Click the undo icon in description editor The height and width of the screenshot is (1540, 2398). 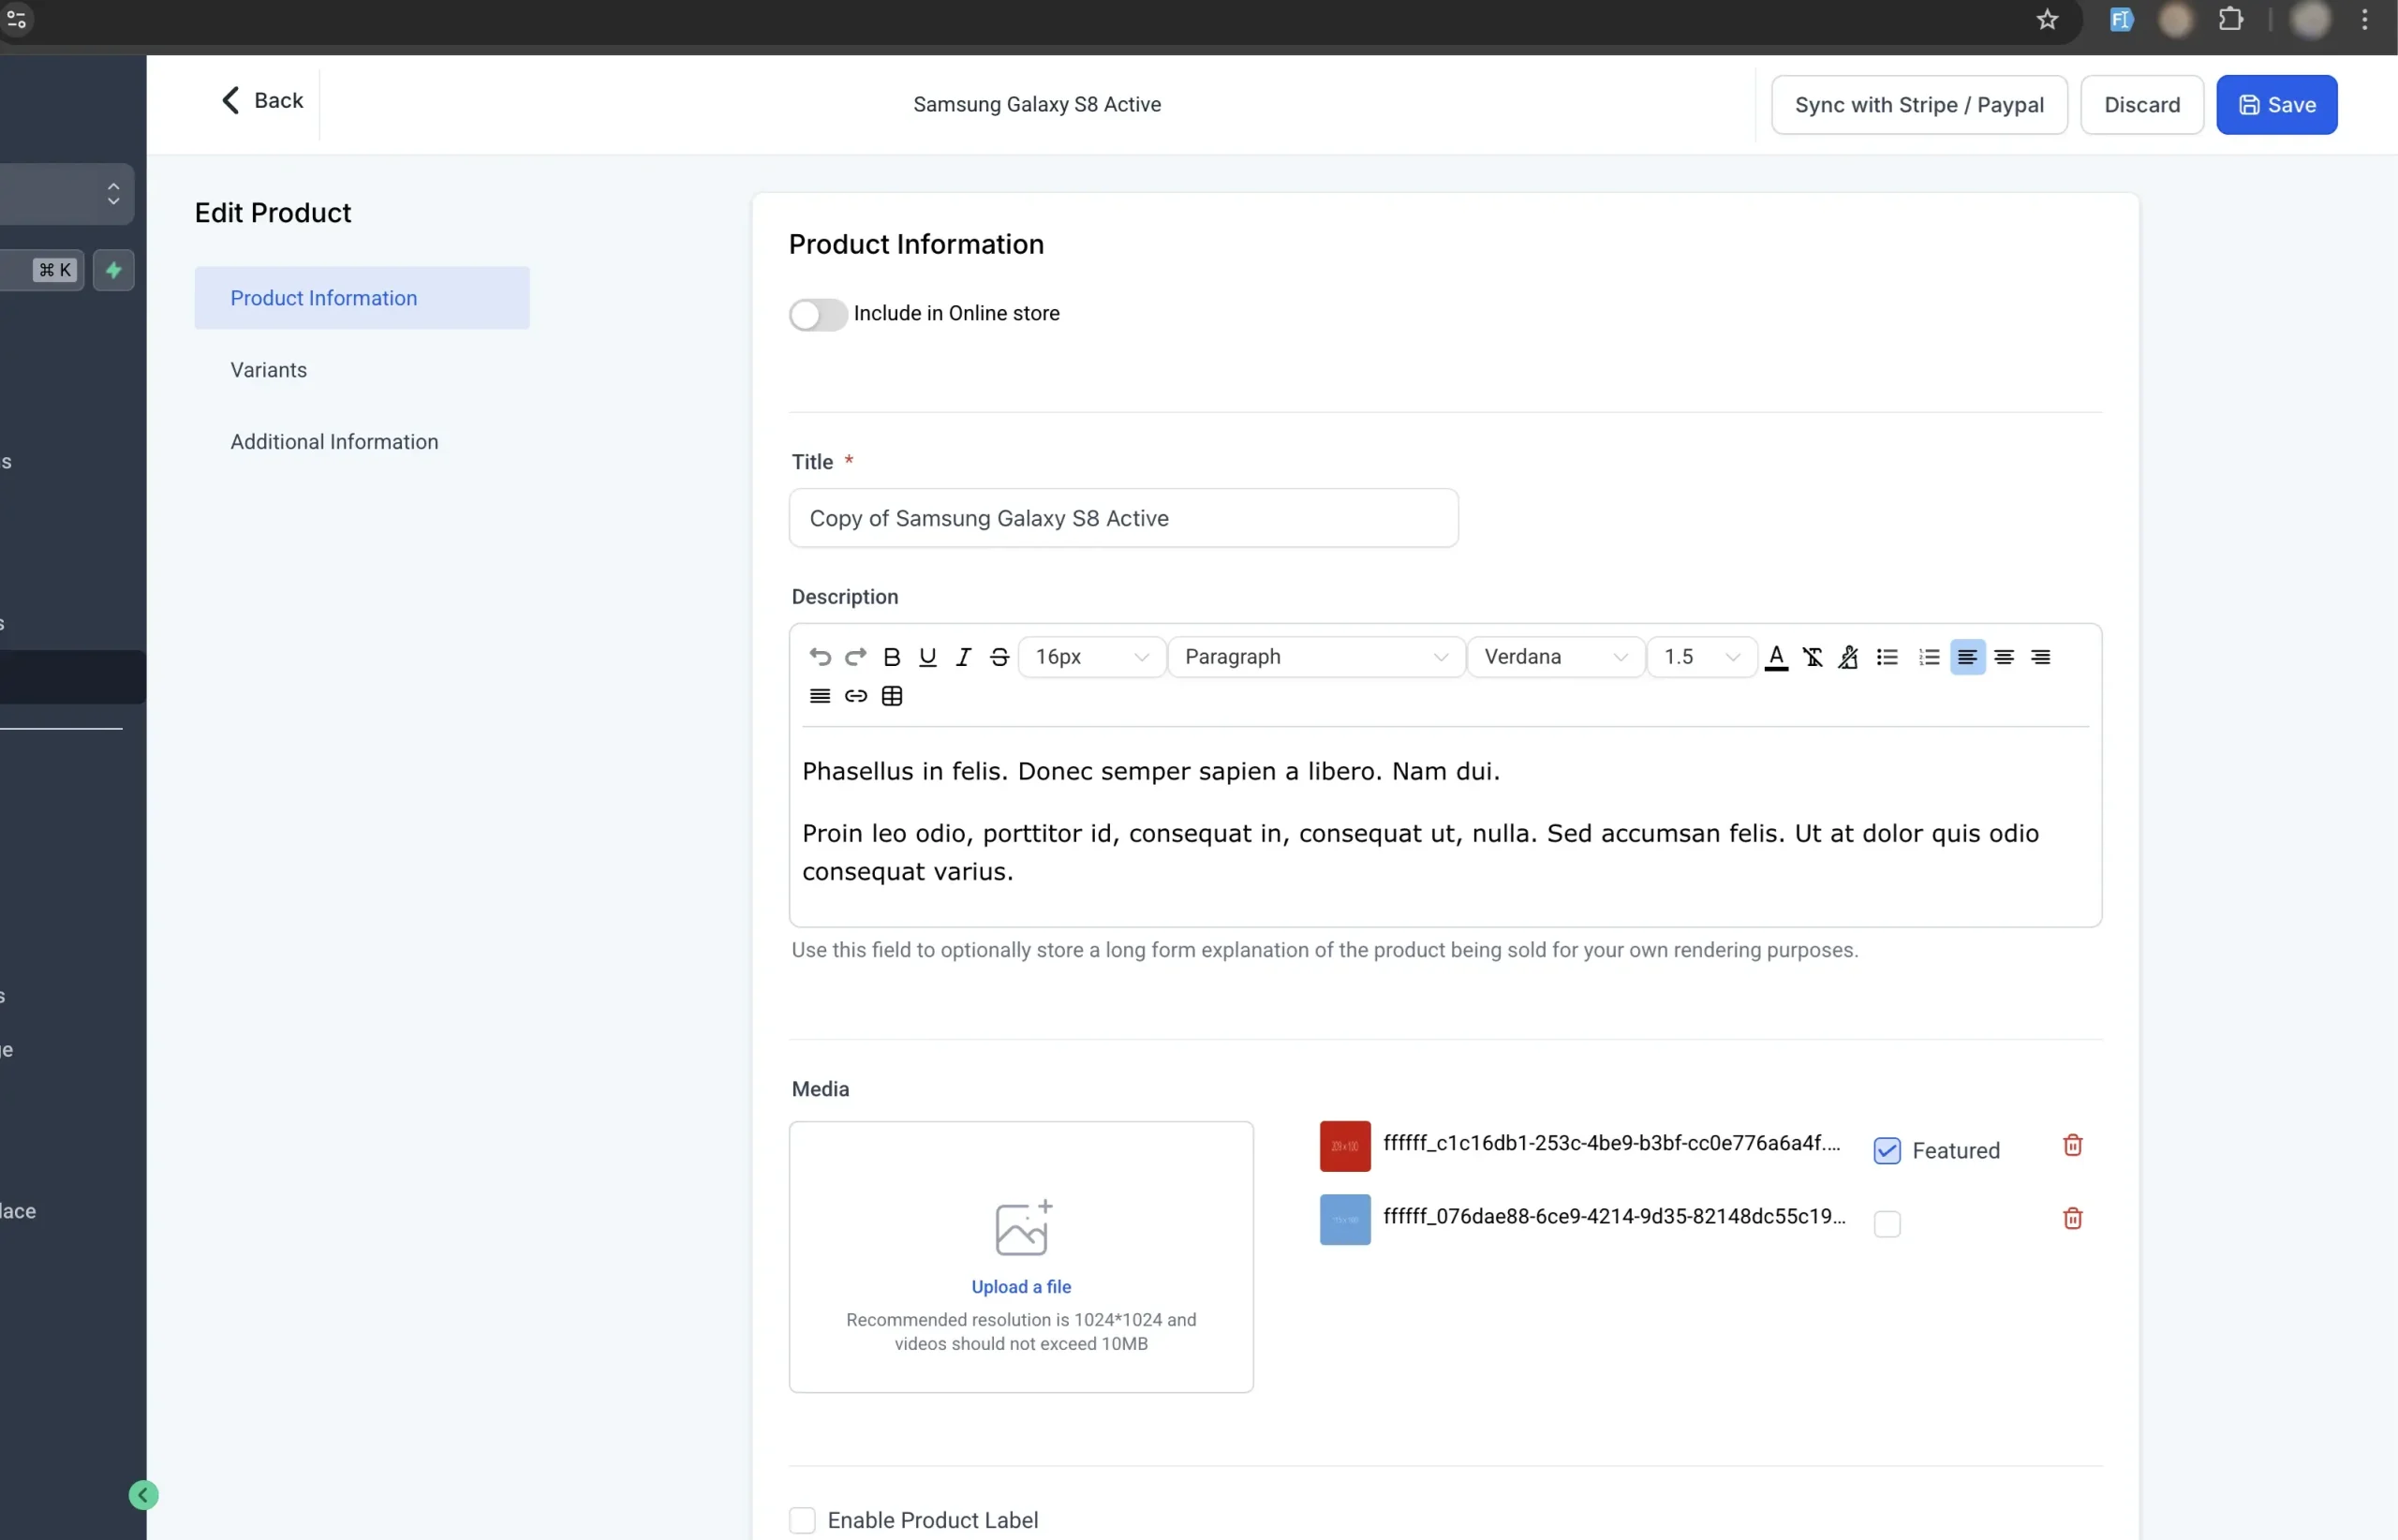tap(819, 657)
